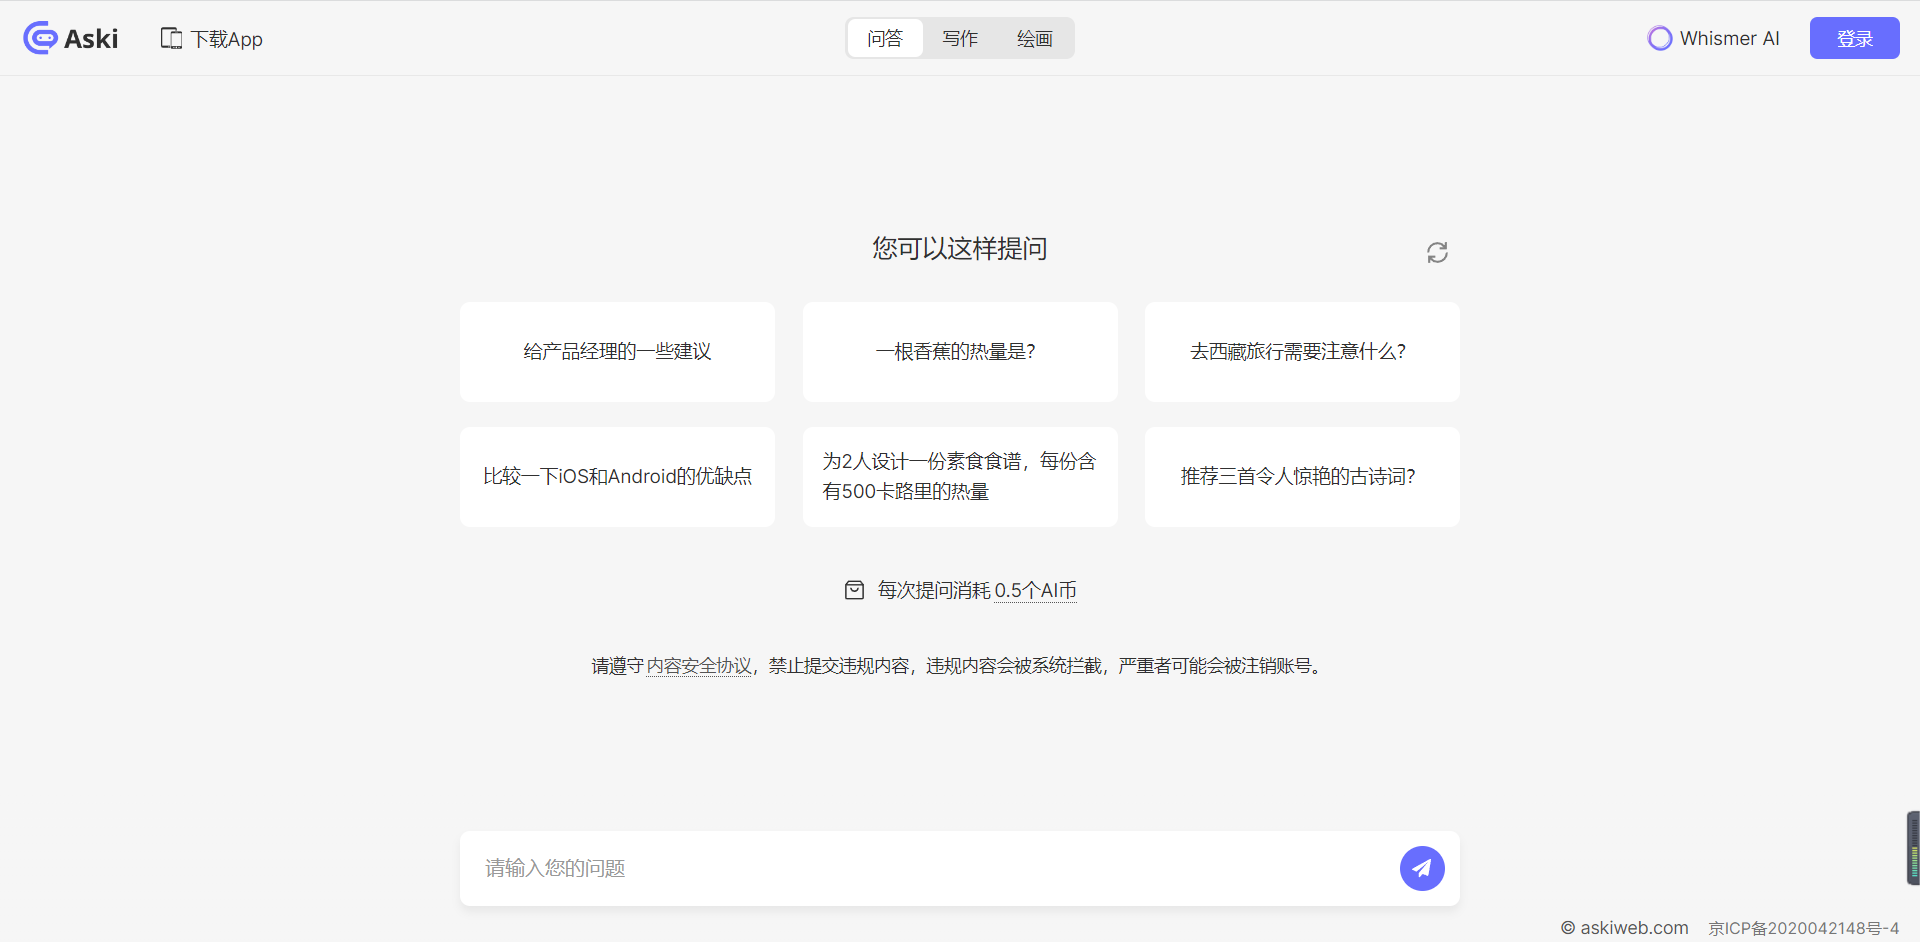The image size is (1920, 942).
Task: Switch to the 问答 tab
Action: tap(885, 38)
